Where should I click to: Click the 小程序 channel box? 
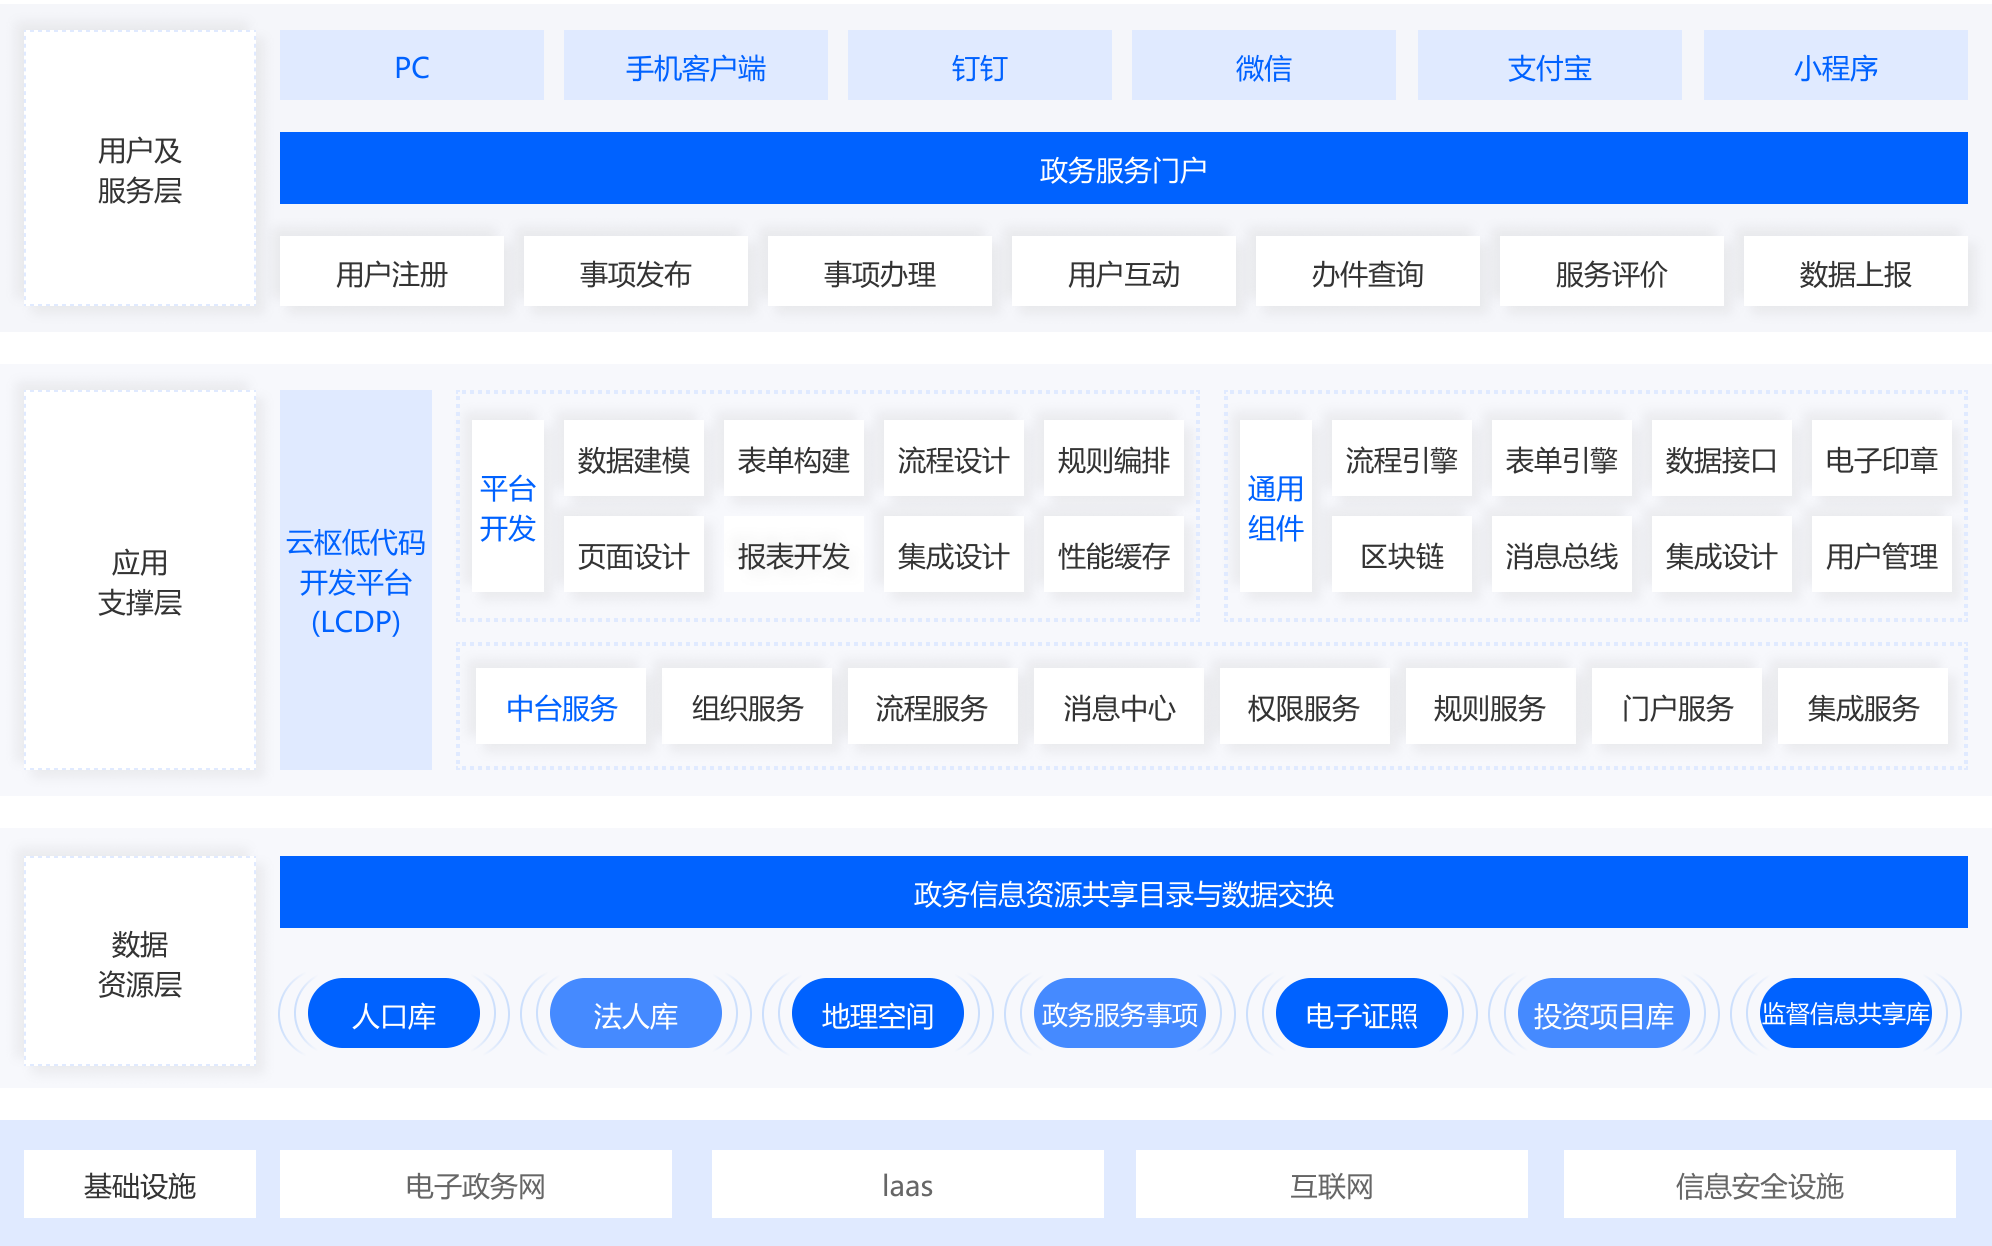1835,67
